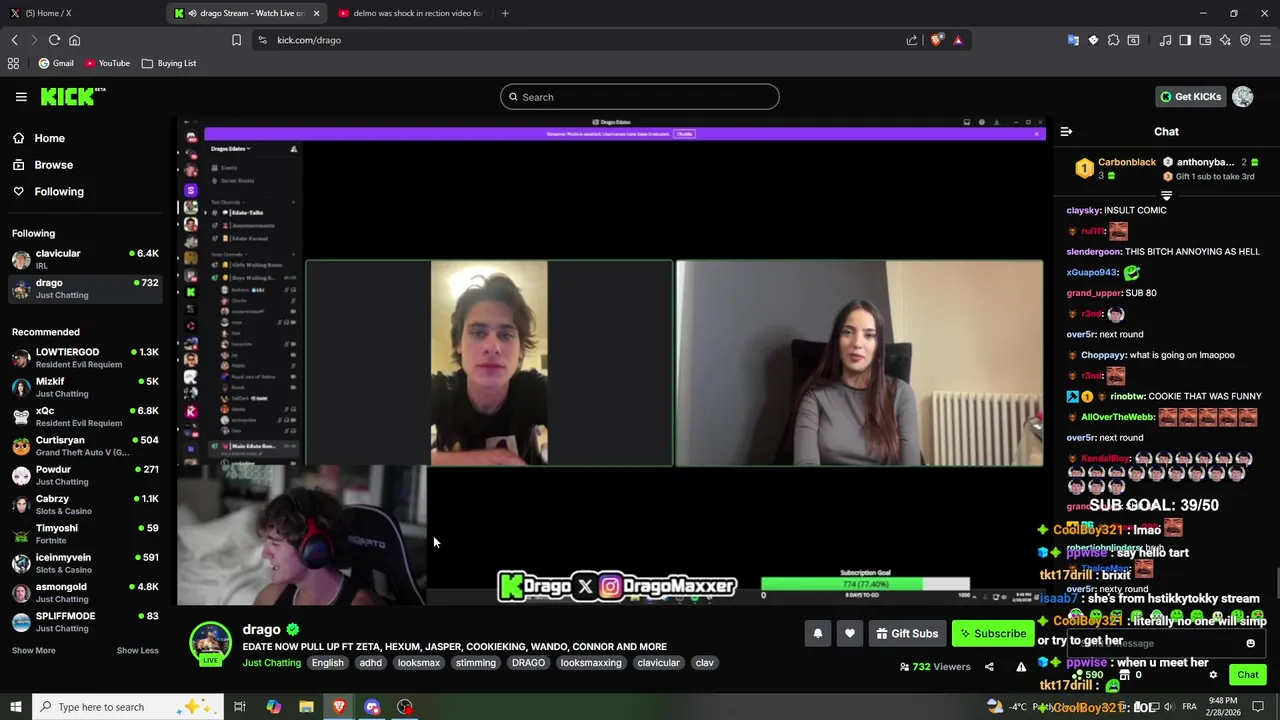Open Task View on the taskbar
This screenshot has height=720, width=1280.
click(240, 707)
